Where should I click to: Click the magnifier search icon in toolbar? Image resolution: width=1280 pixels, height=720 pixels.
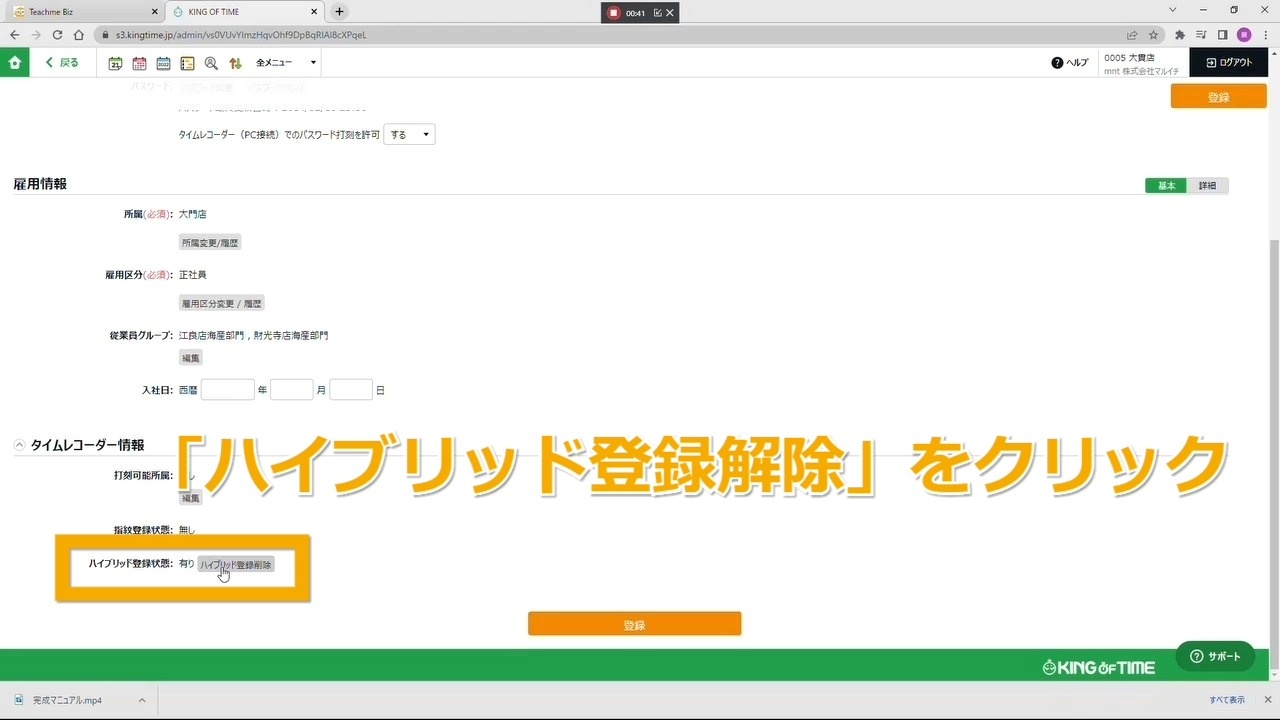click(x=211, y=63)
